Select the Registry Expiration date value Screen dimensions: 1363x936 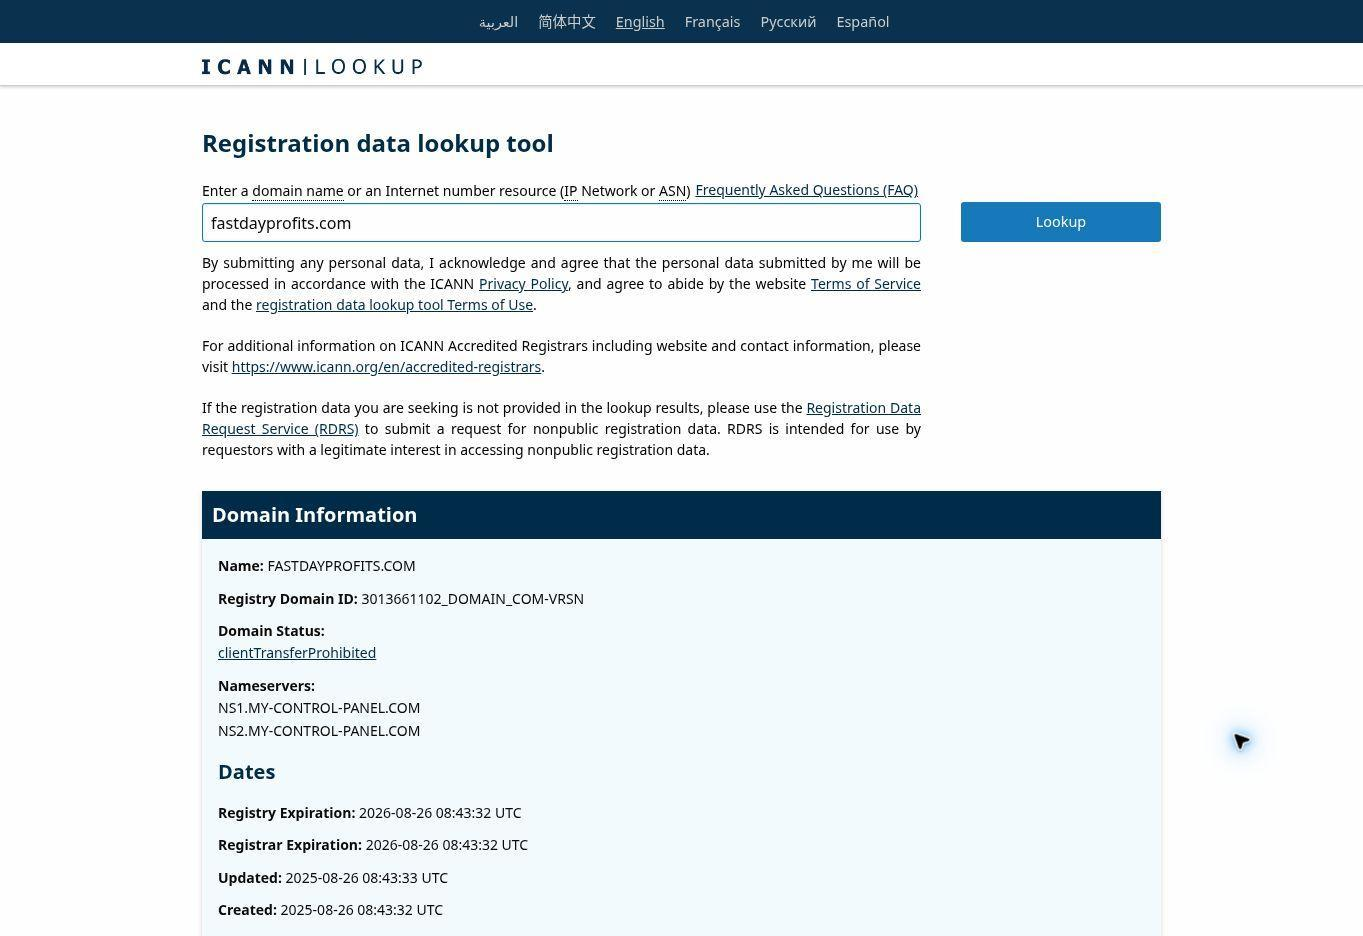[x=440, y=813]
